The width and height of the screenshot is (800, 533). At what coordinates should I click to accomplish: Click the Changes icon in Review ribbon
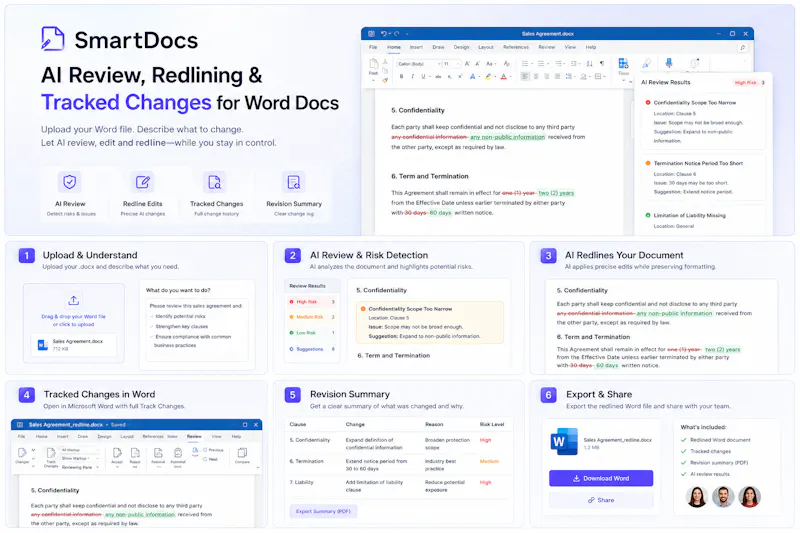coord(21,453)
